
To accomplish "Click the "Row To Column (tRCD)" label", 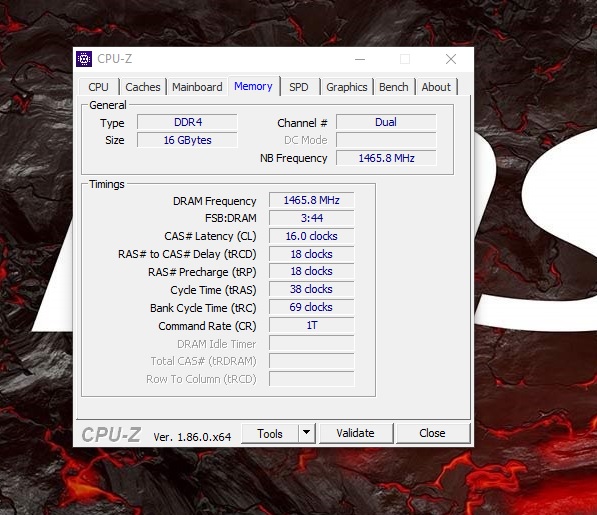I will (201, 379).
